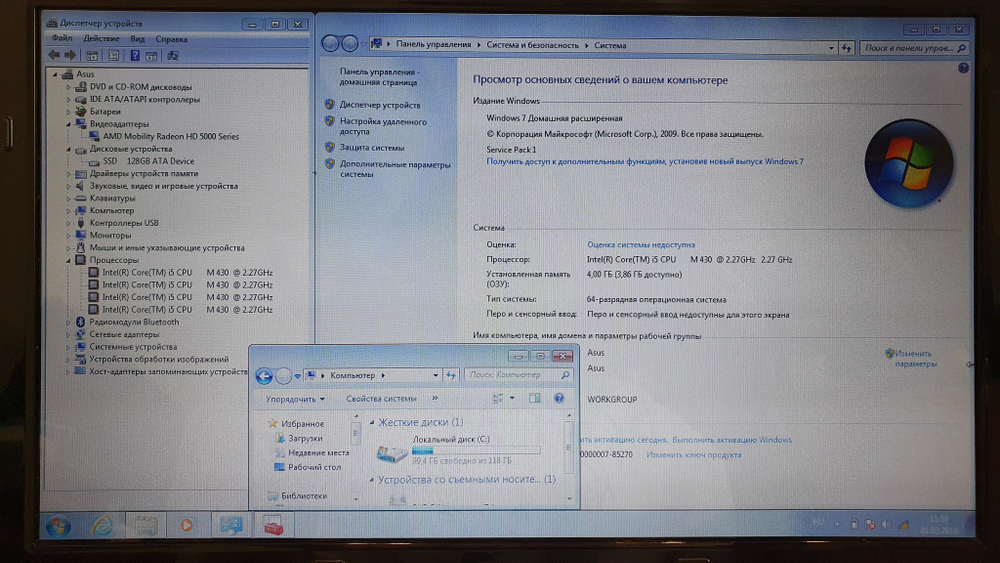Collapse the Жесткие диски group header
The width and height of the screenshot is (1000, 563).
(x=373, y=423)
